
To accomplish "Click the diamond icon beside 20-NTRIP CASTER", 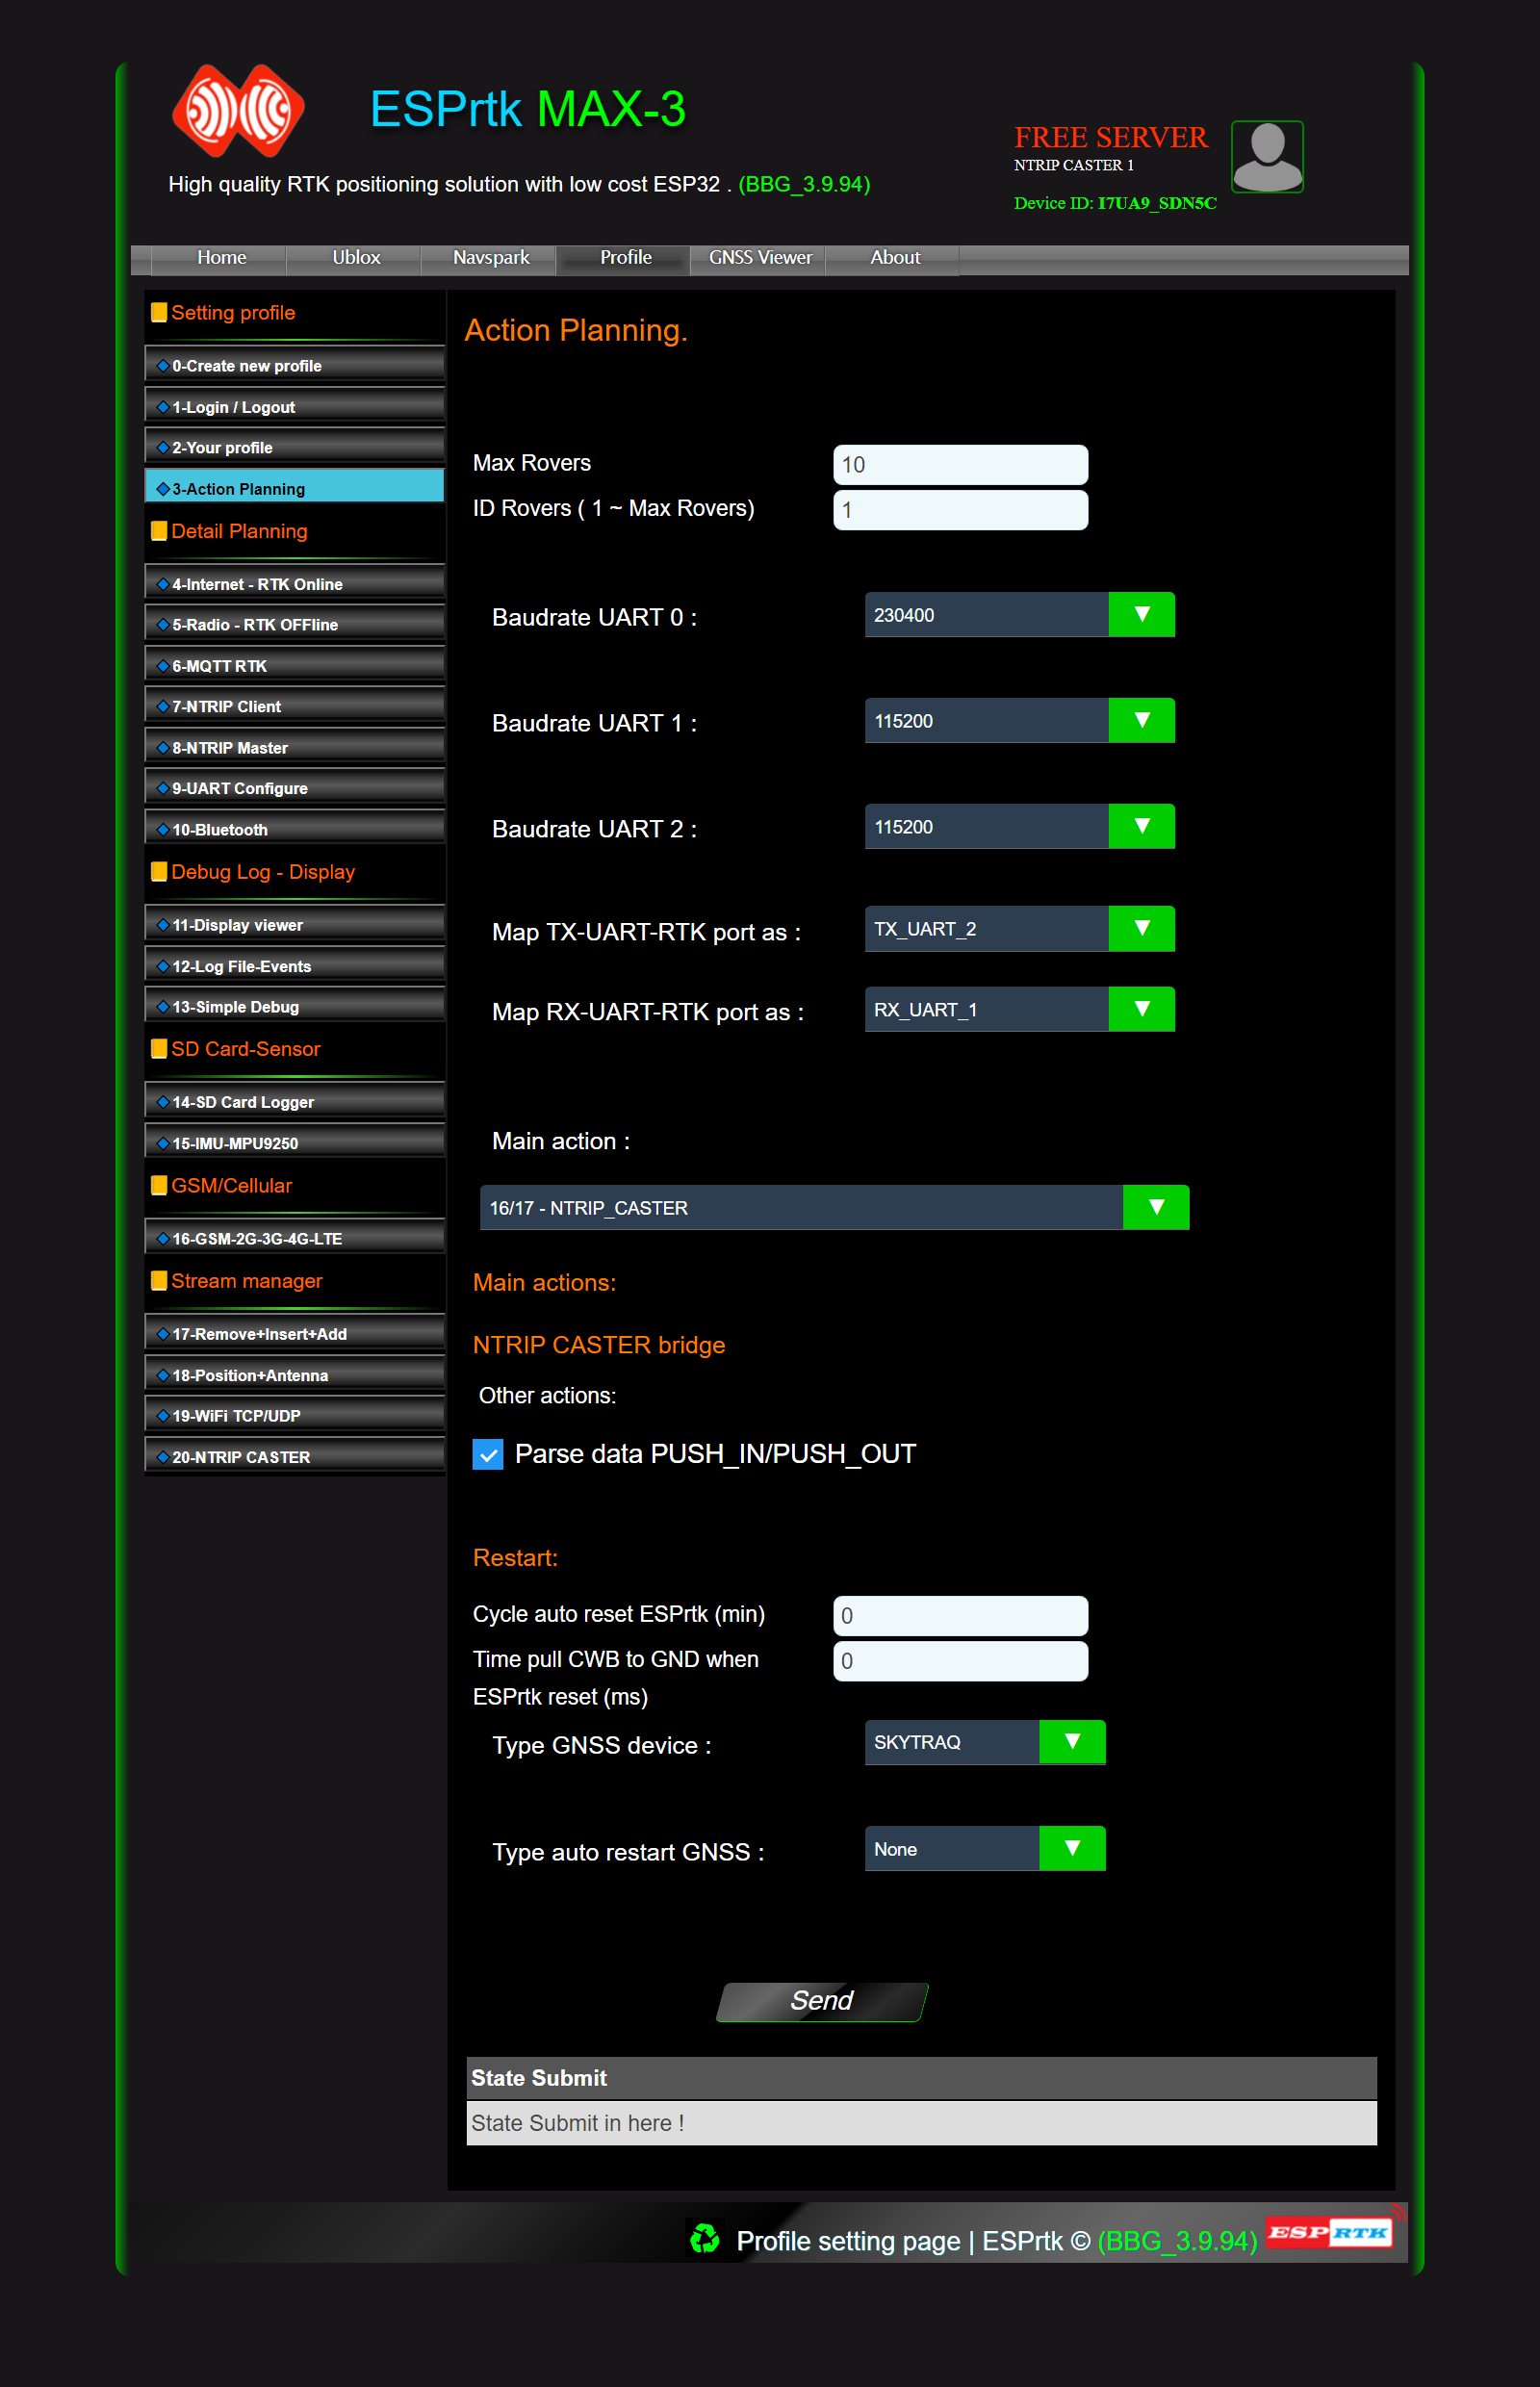I will [x=163, y=1456].
